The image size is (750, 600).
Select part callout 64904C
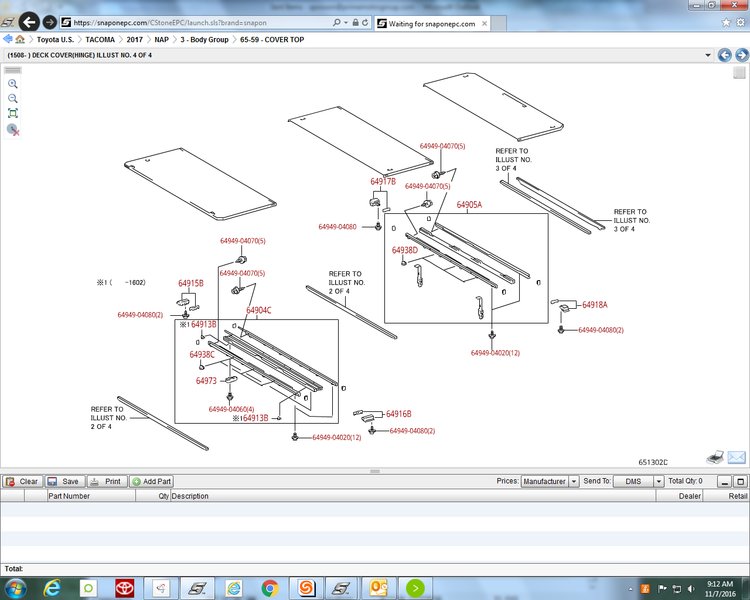tap(258, 311)
